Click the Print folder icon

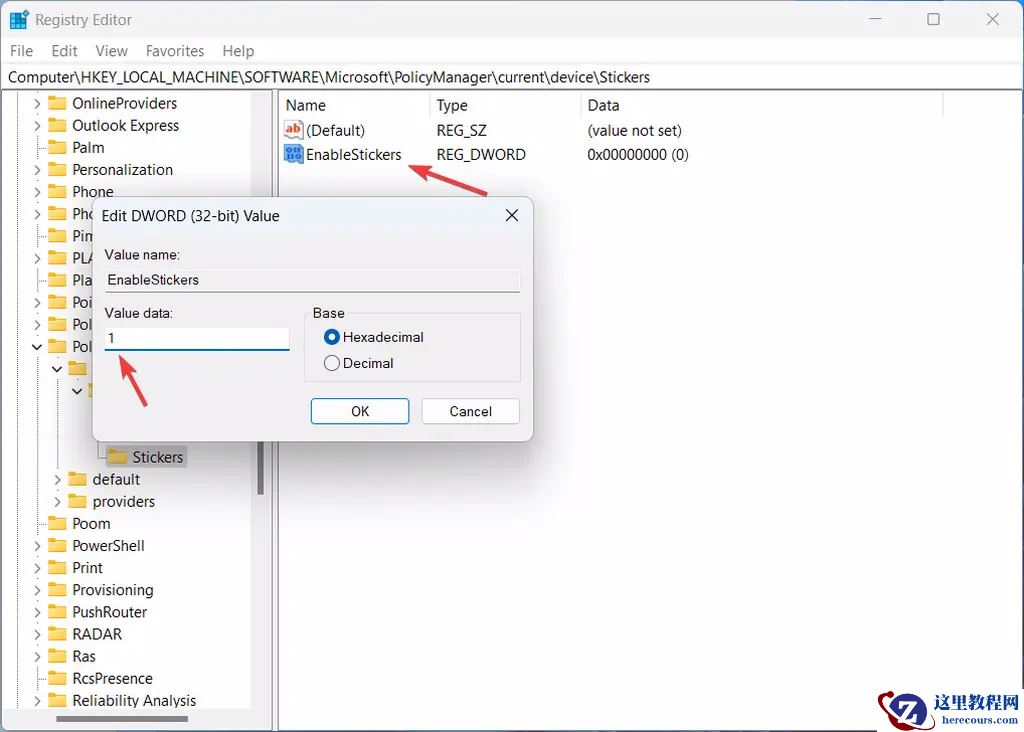coord(57,568)
